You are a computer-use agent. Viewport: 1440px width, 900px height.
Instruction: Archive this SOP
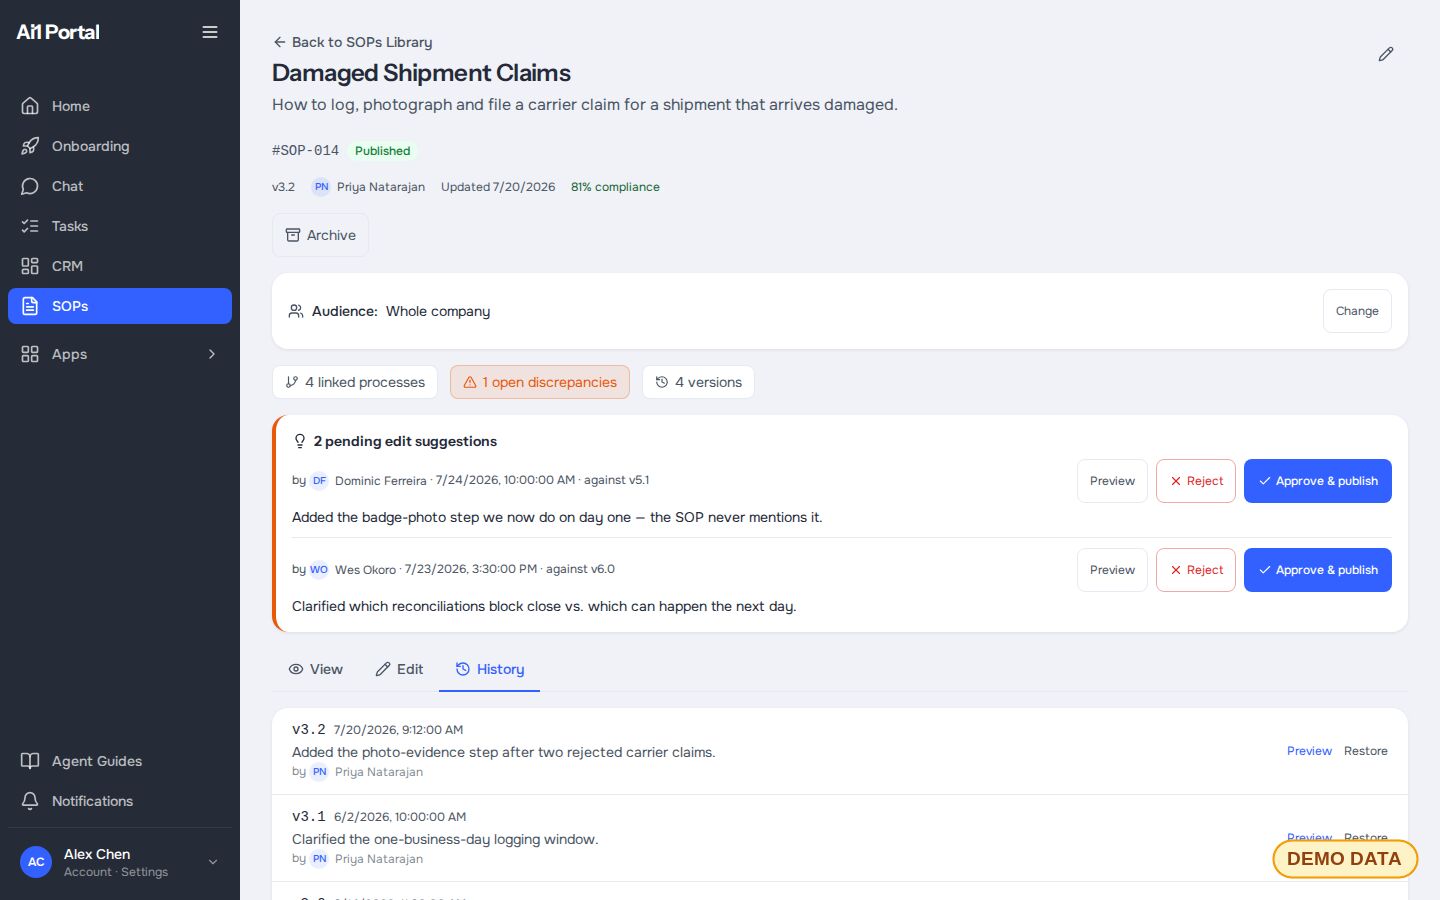click(320, 235)
